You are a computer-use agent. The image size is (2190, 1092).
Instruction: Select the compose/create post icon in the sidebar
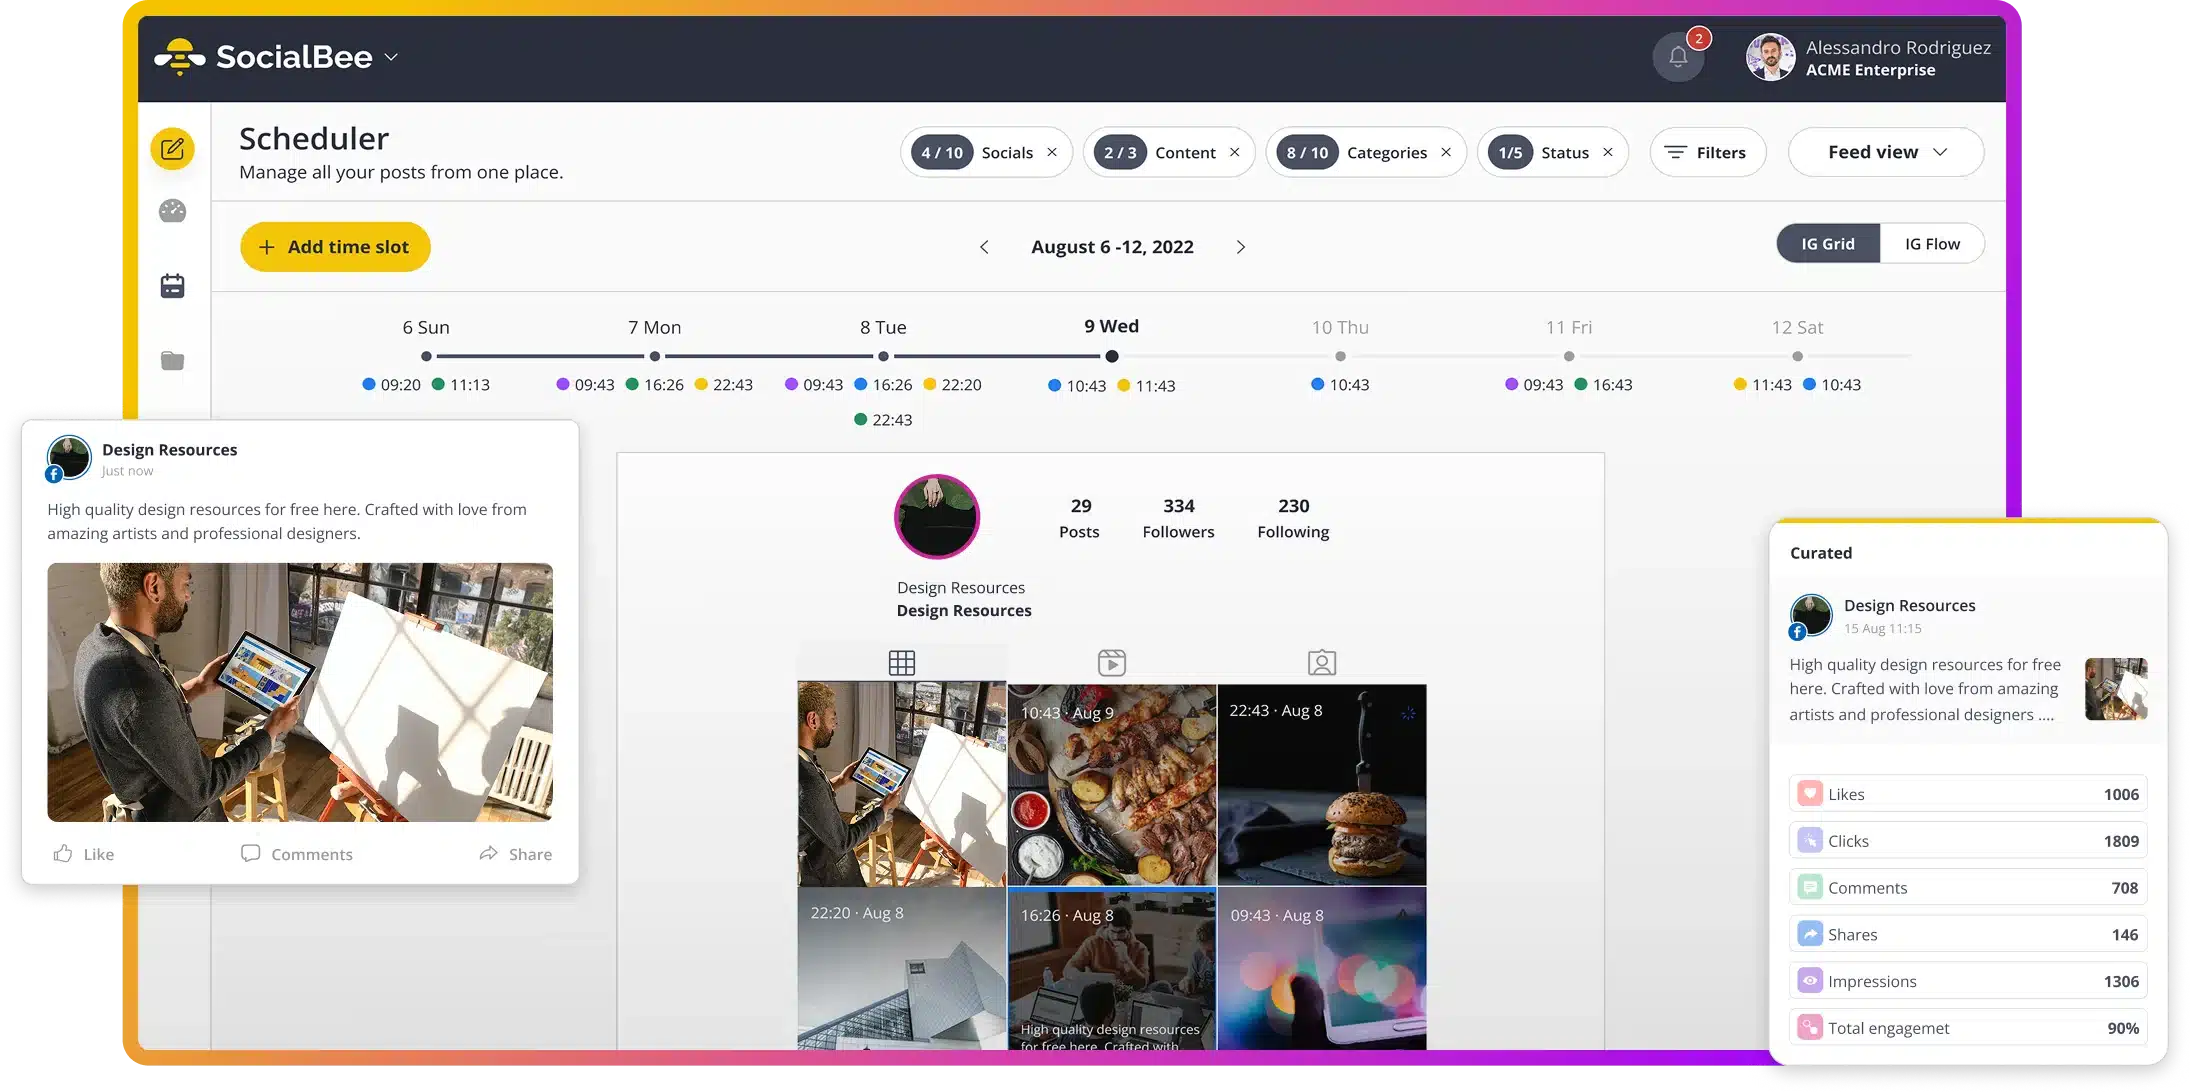tap(172, 148)
